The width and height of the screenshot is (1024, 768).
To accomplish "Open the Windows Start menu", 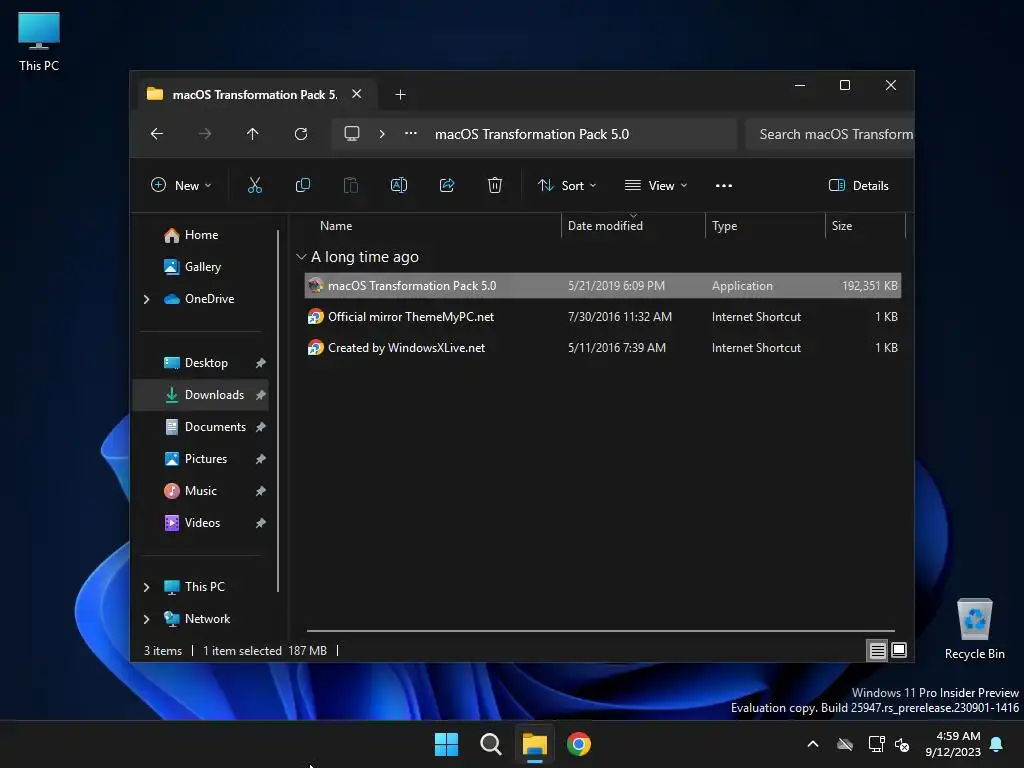I will click(447, 744).
